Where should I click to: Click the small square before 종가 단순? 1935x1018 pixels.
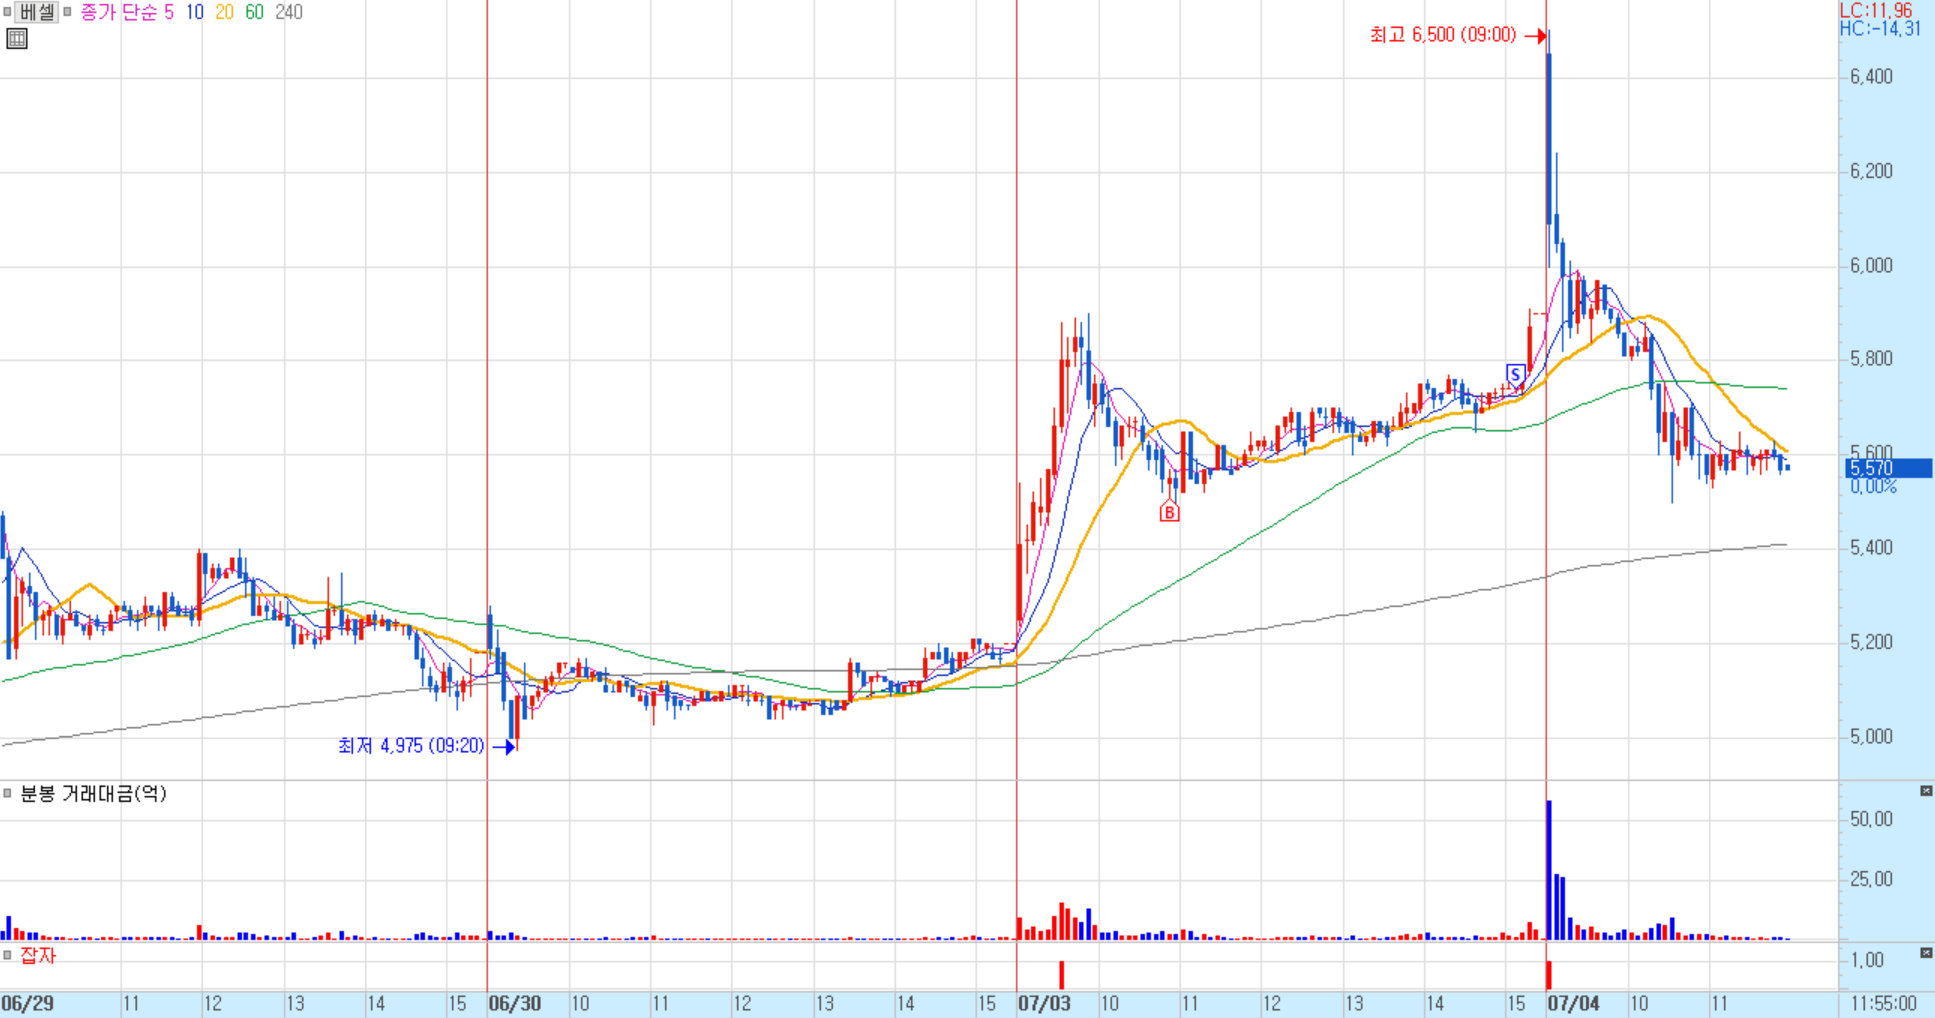pos(68,12)
